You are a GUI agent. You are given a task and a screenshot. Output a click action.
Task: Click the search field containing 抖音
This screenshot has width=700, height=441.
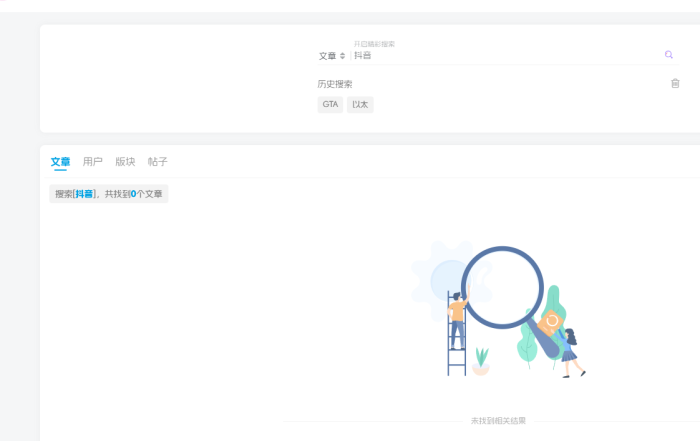(x=500, y=56)
